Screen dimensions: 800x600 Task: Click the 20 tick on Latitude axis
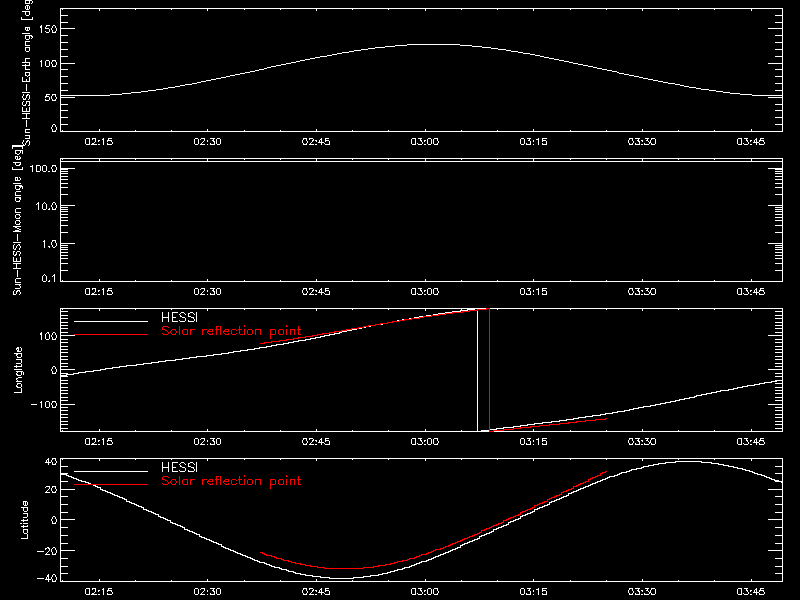tap(51, 490)
